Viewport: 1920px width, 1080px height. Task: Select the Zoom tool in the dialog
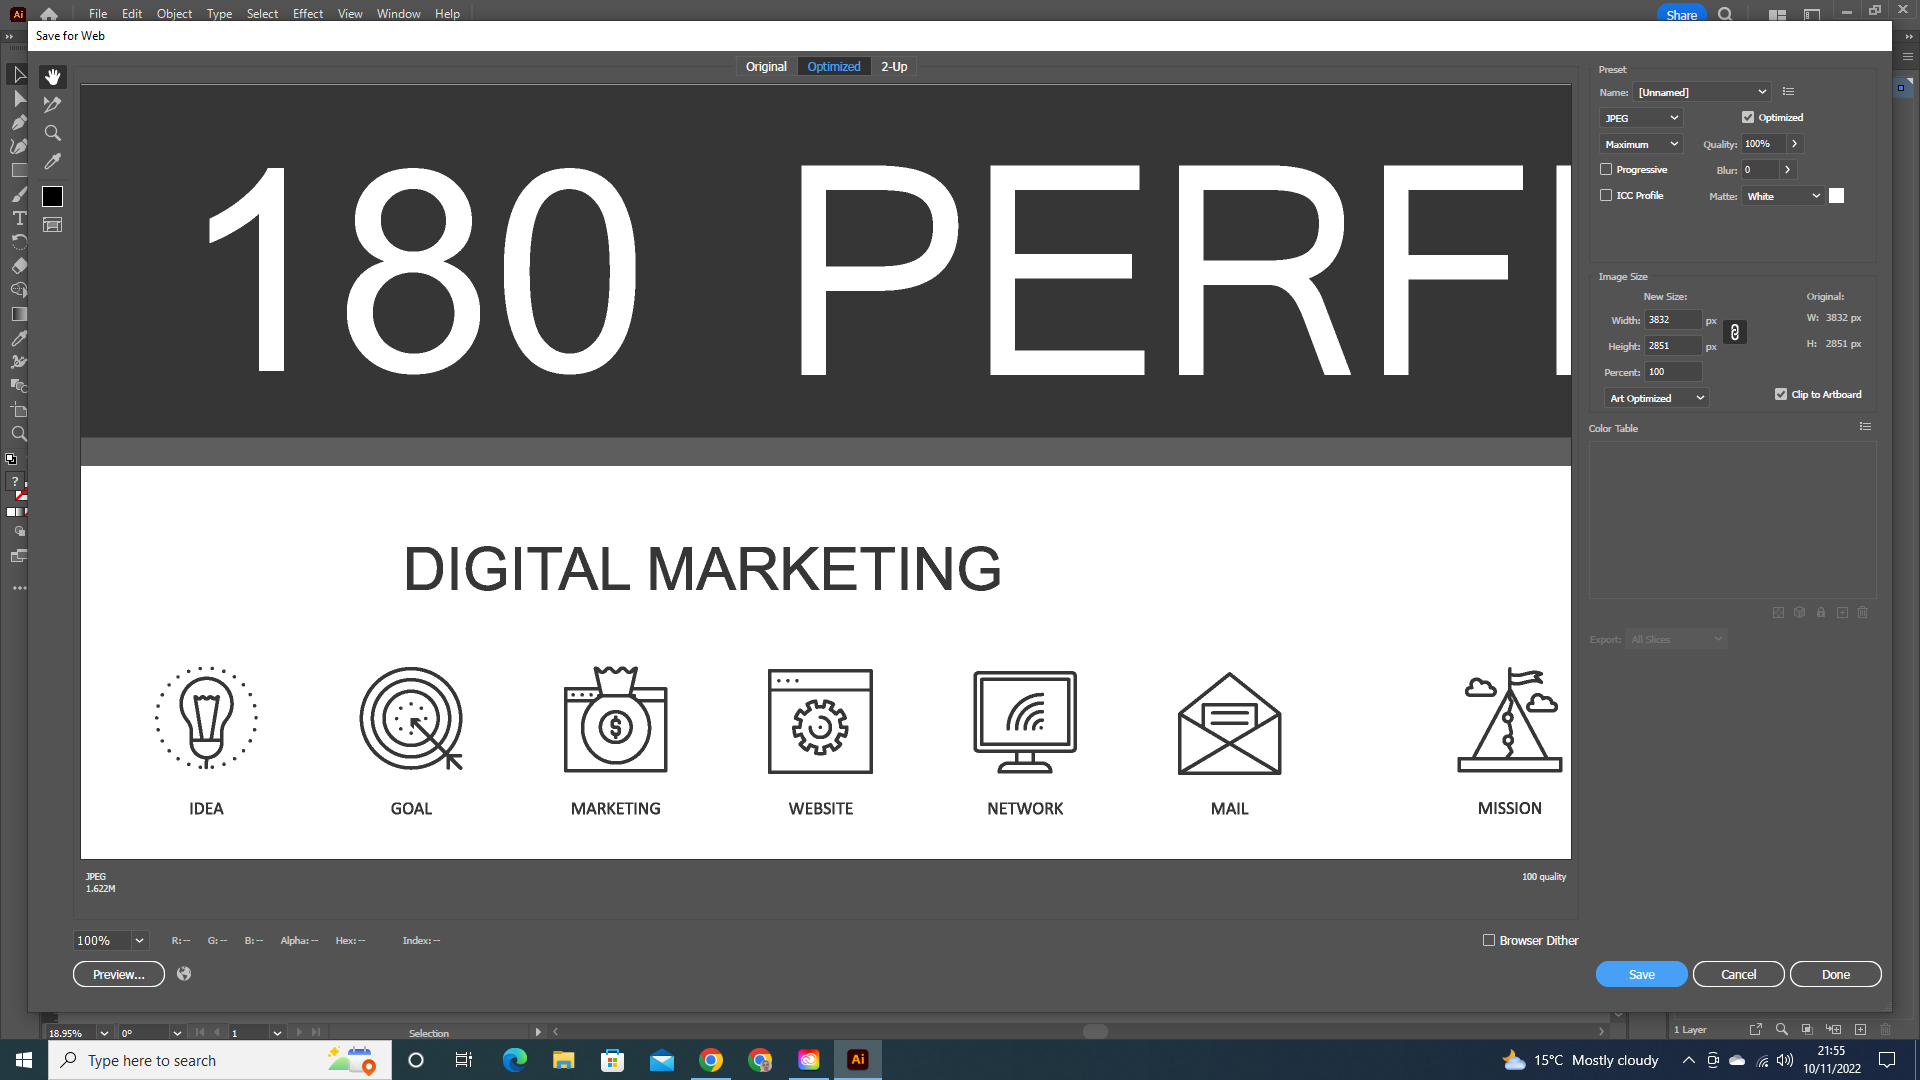52,133
